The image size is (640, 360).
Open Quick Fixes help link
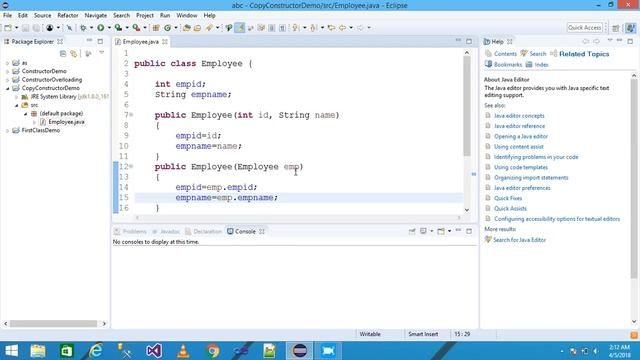508,198
